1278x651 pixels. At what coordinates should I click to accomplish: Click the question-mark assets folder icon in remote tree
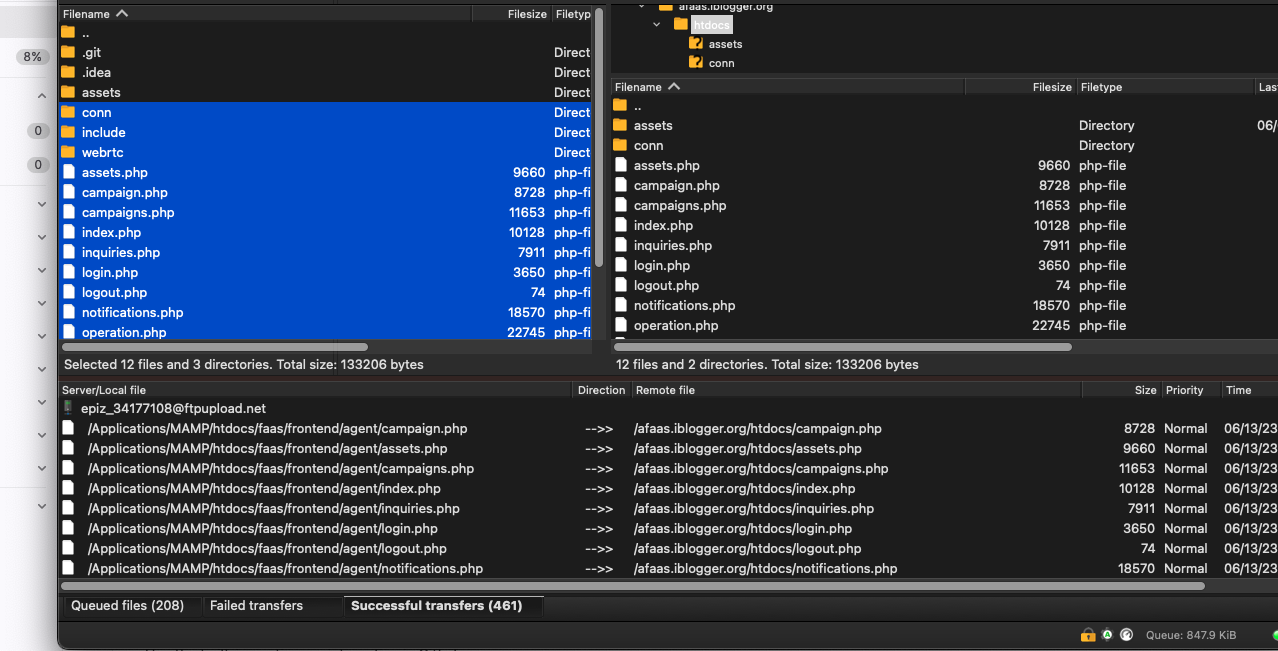pos(696,44)
